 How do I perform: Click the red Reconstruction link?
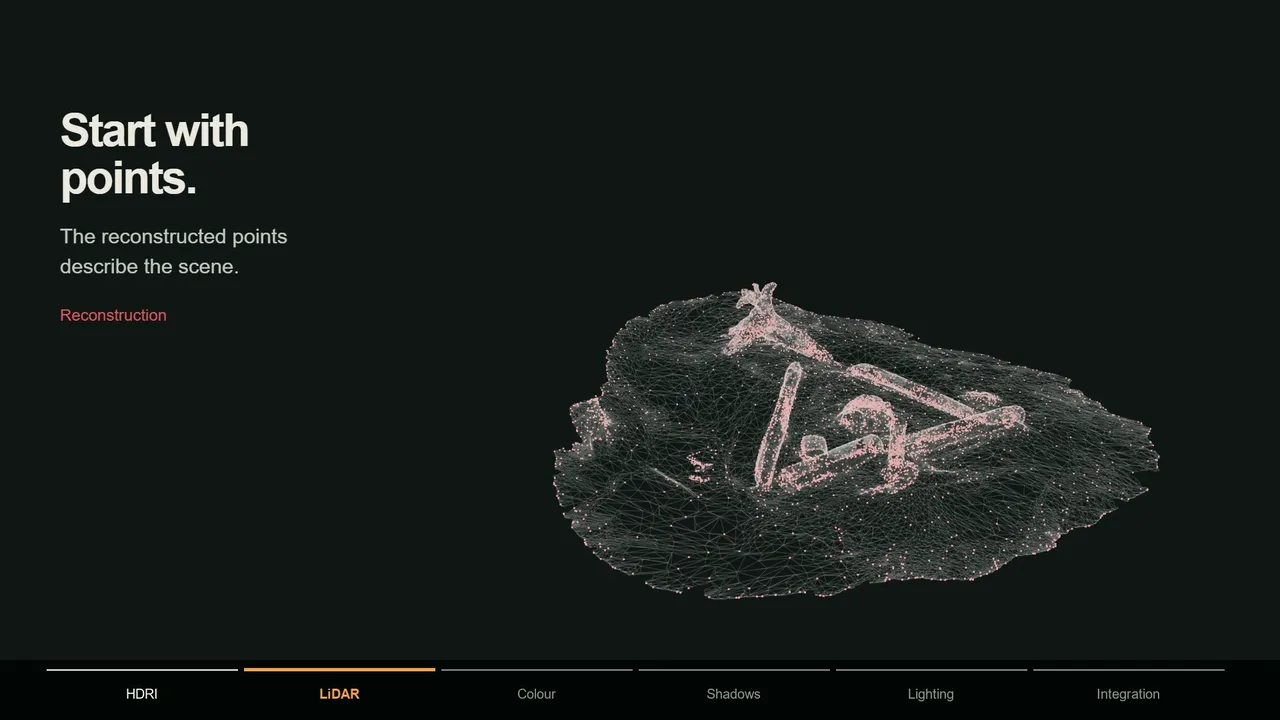point(113,315)
